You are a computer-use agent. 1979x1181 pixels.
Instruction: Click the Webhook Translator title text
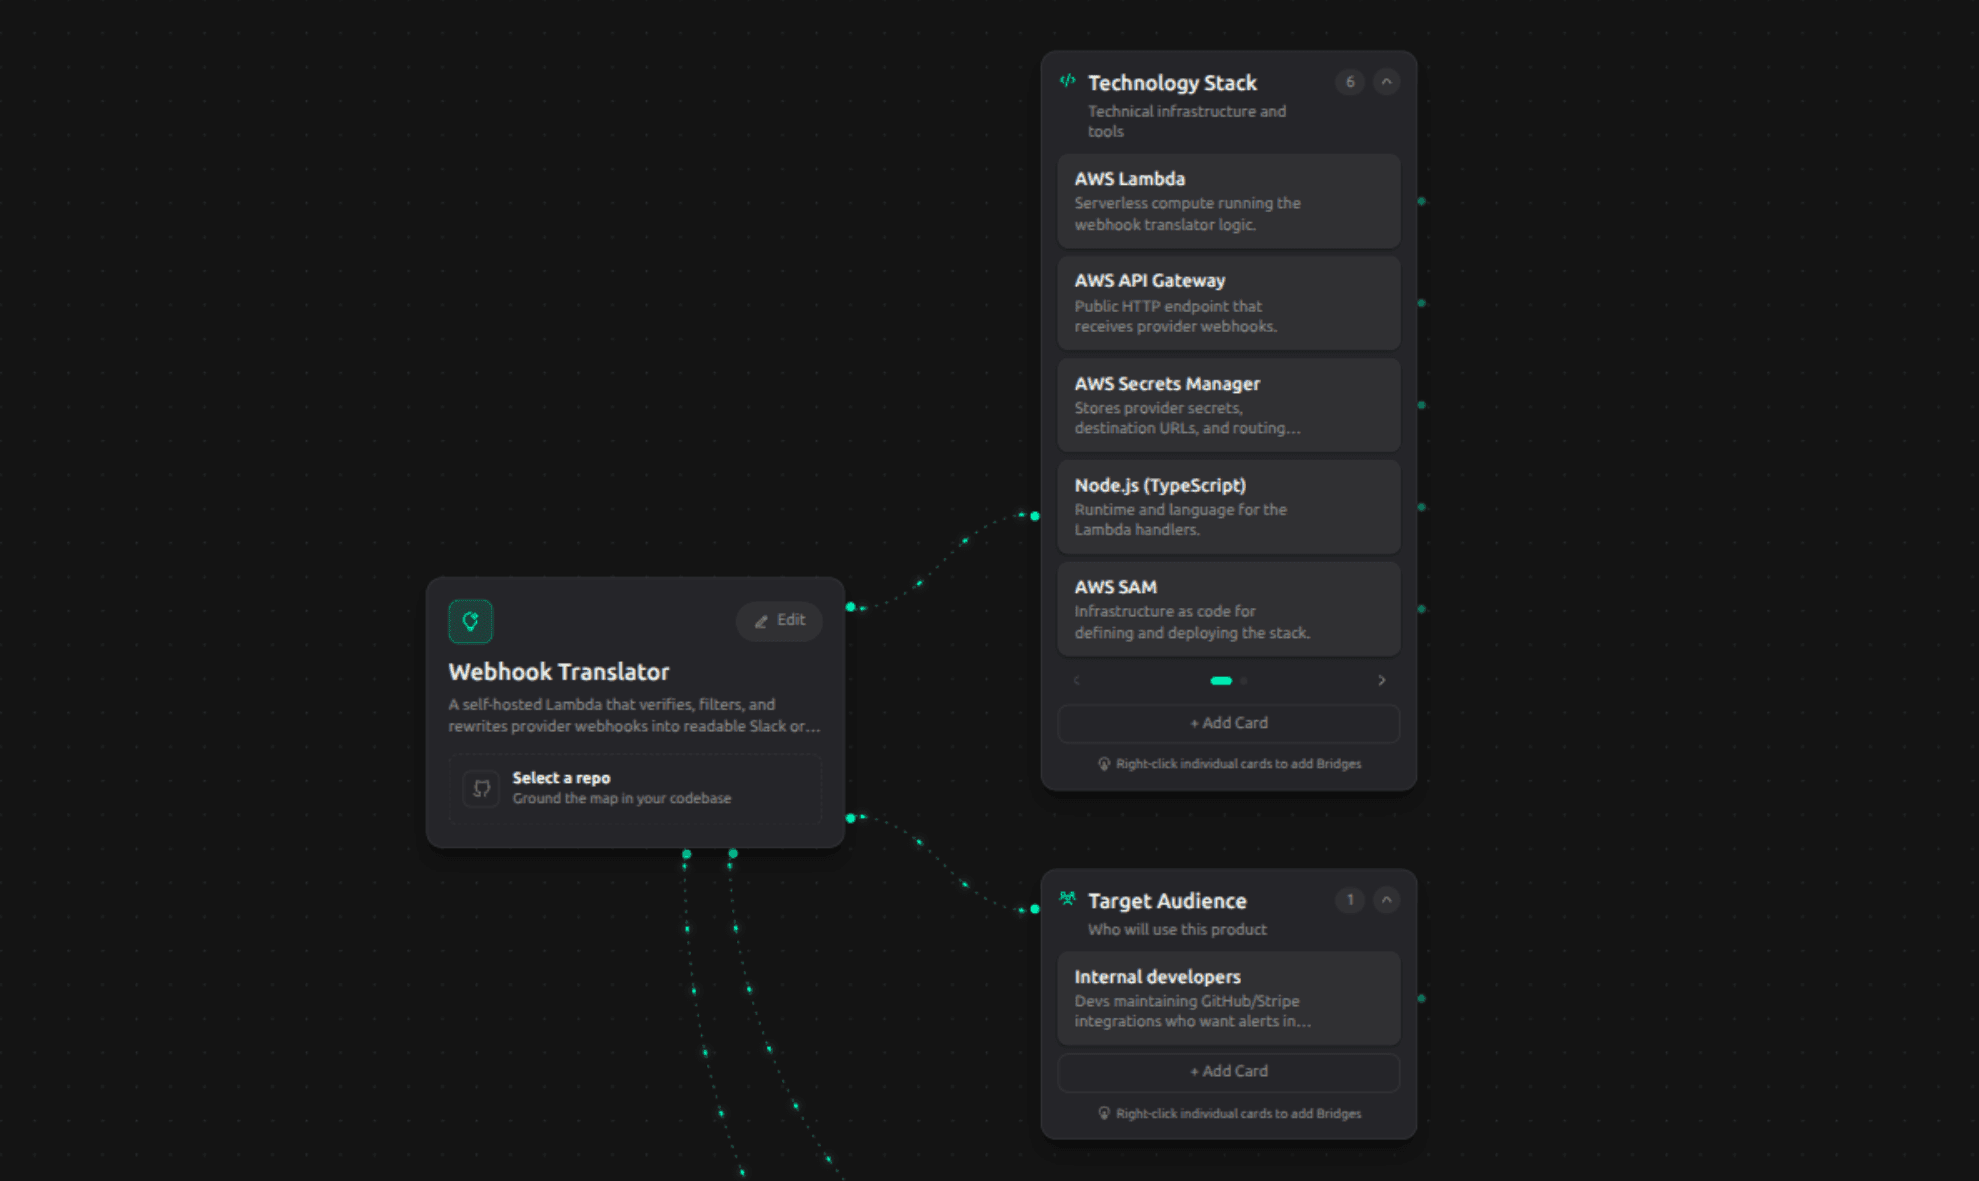point(559,672)
